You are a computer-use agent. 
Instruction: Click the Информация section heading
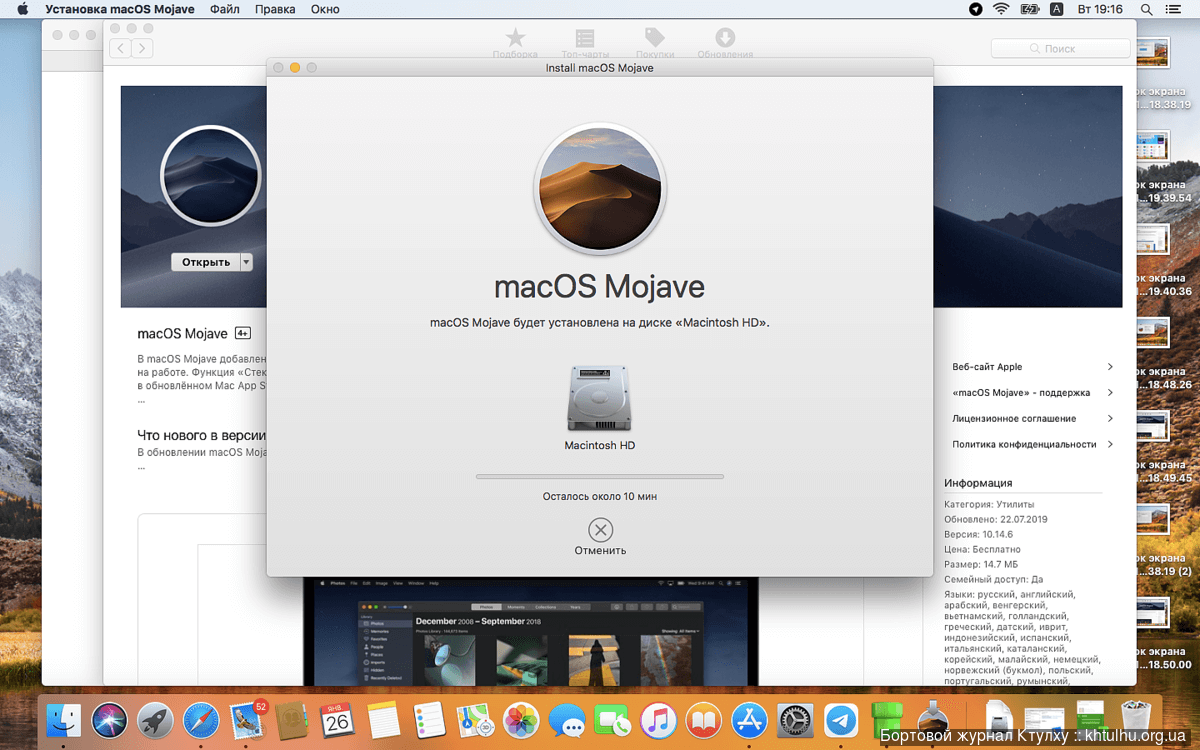click(x=978, y=483)
